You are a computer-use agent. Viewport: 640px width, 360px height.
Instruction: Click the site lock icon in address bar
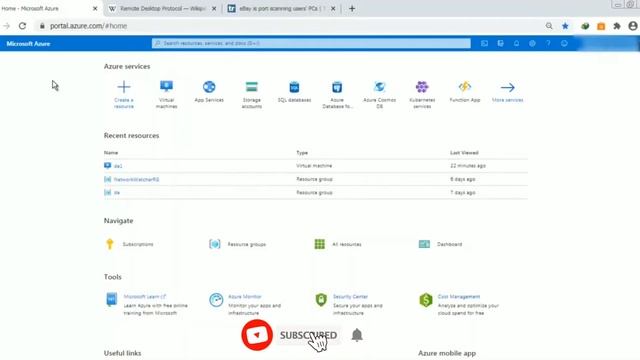point(42,26)
